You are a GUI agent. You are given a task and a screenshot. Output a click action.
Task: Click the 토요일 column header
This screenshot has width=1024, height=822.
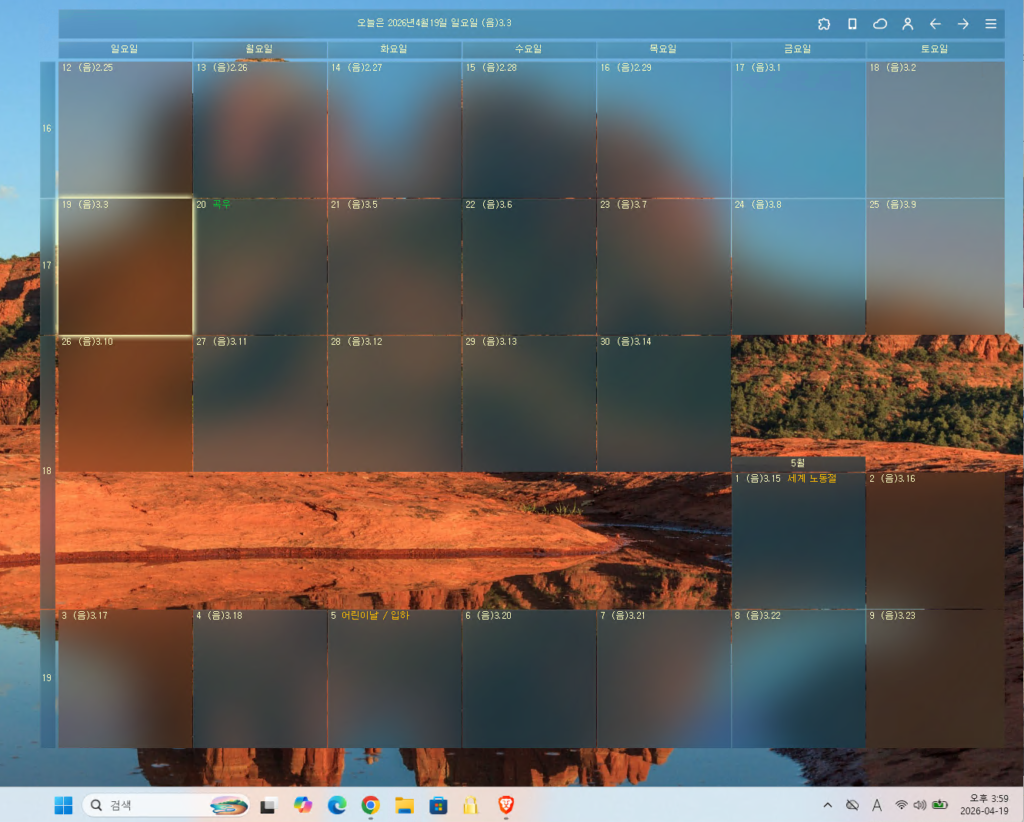[x=935, y=49]
